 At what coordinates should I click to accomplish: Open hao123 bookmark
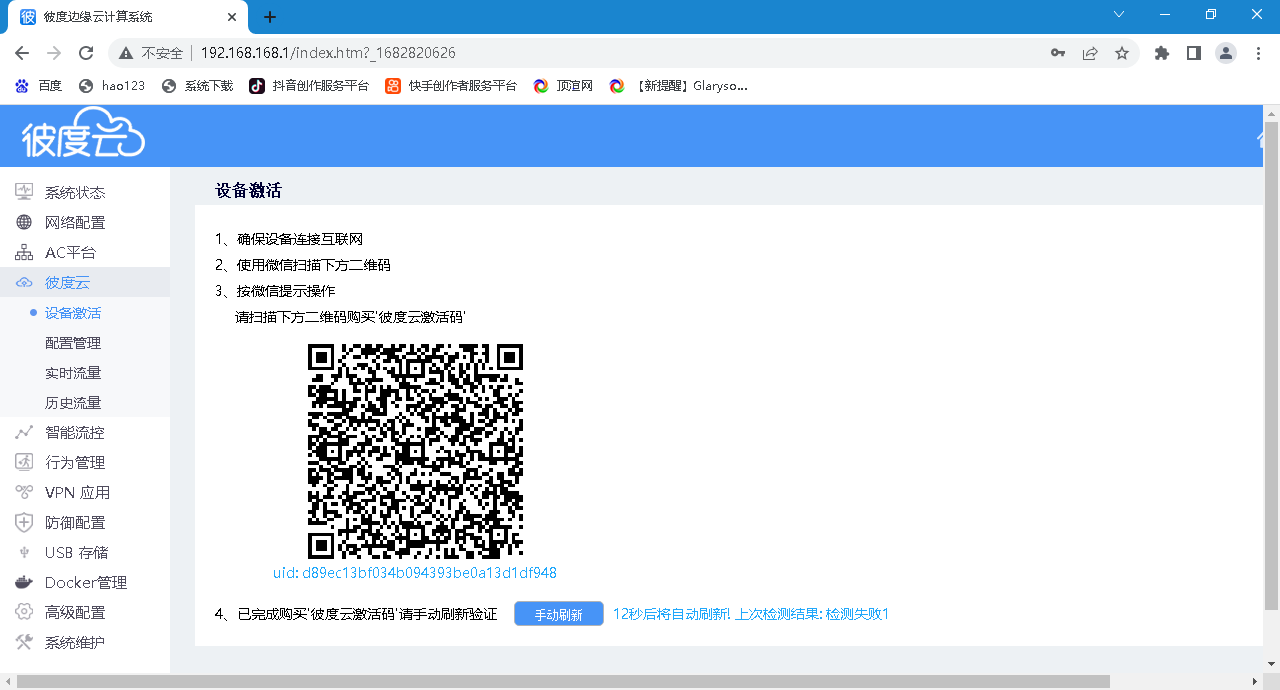(x=112, y=86)
